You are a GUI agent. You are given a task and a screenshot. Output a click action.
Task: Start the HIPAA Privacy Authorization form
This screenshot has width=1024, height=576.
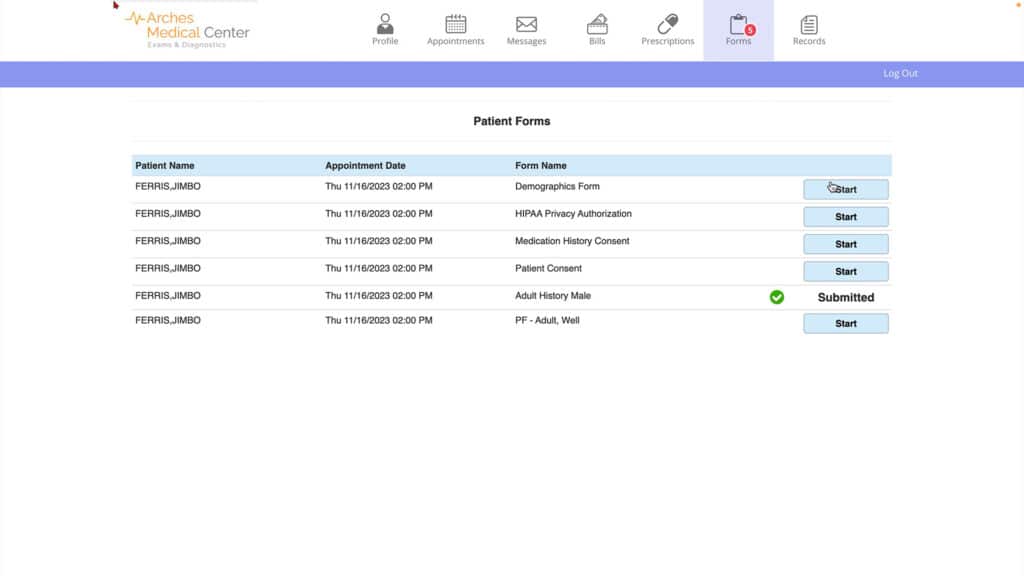coord(846,216)
